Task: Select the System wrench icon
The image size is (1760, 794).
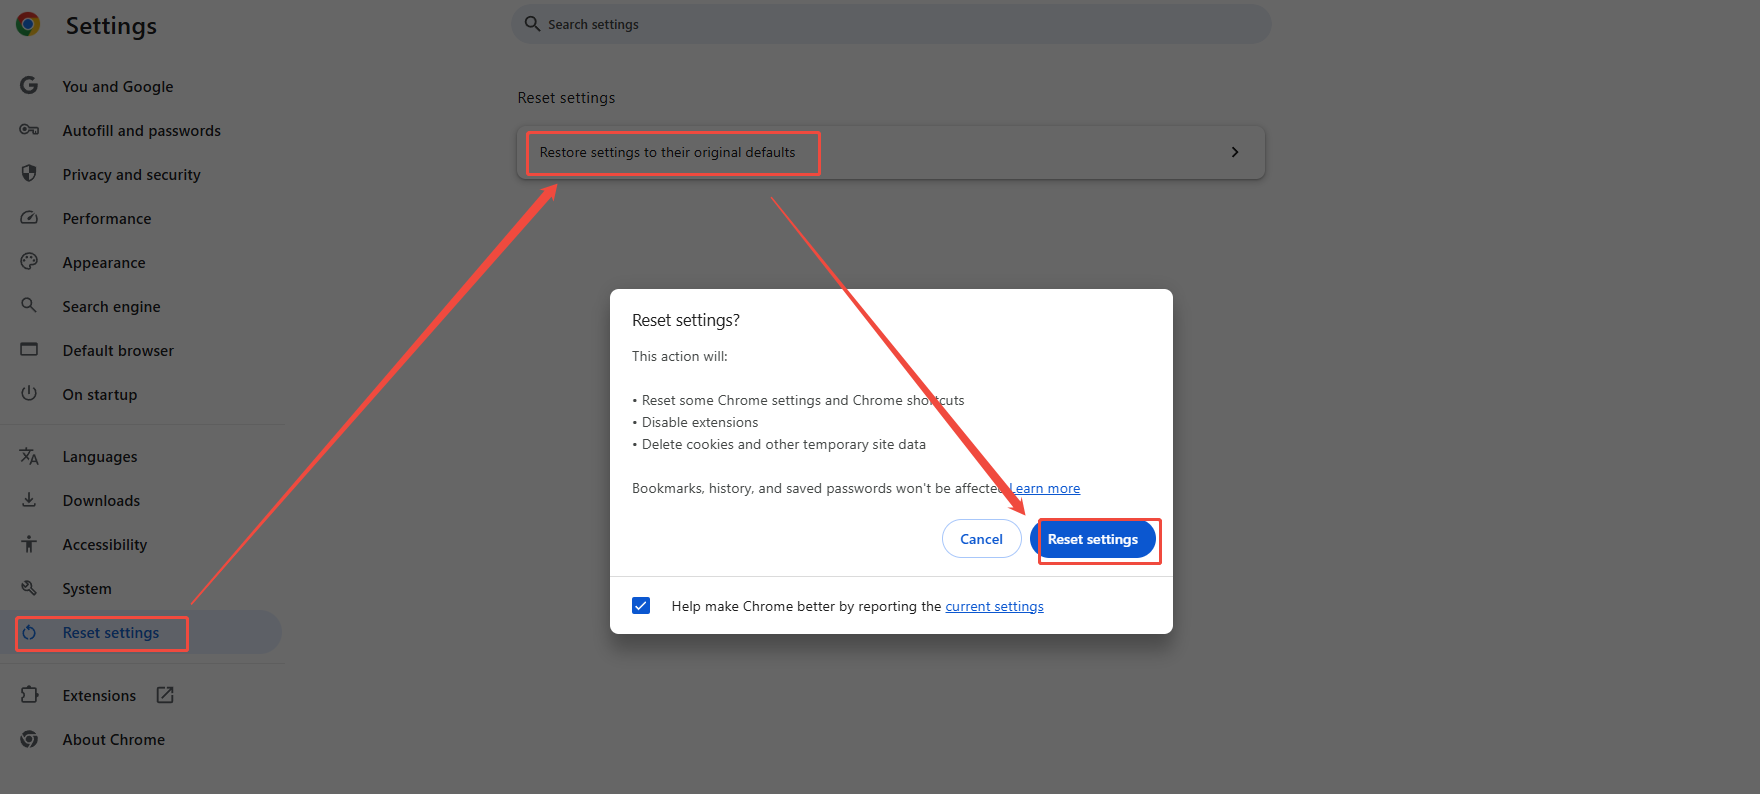Action: coord(29,588)
